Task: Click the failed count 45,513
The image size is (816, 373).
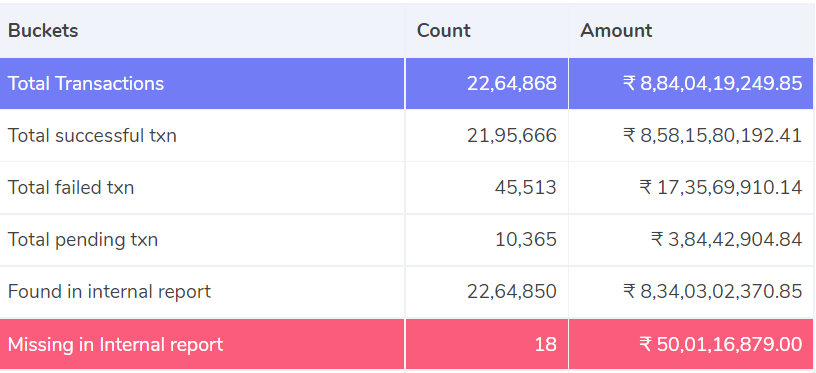Action: 526,188
